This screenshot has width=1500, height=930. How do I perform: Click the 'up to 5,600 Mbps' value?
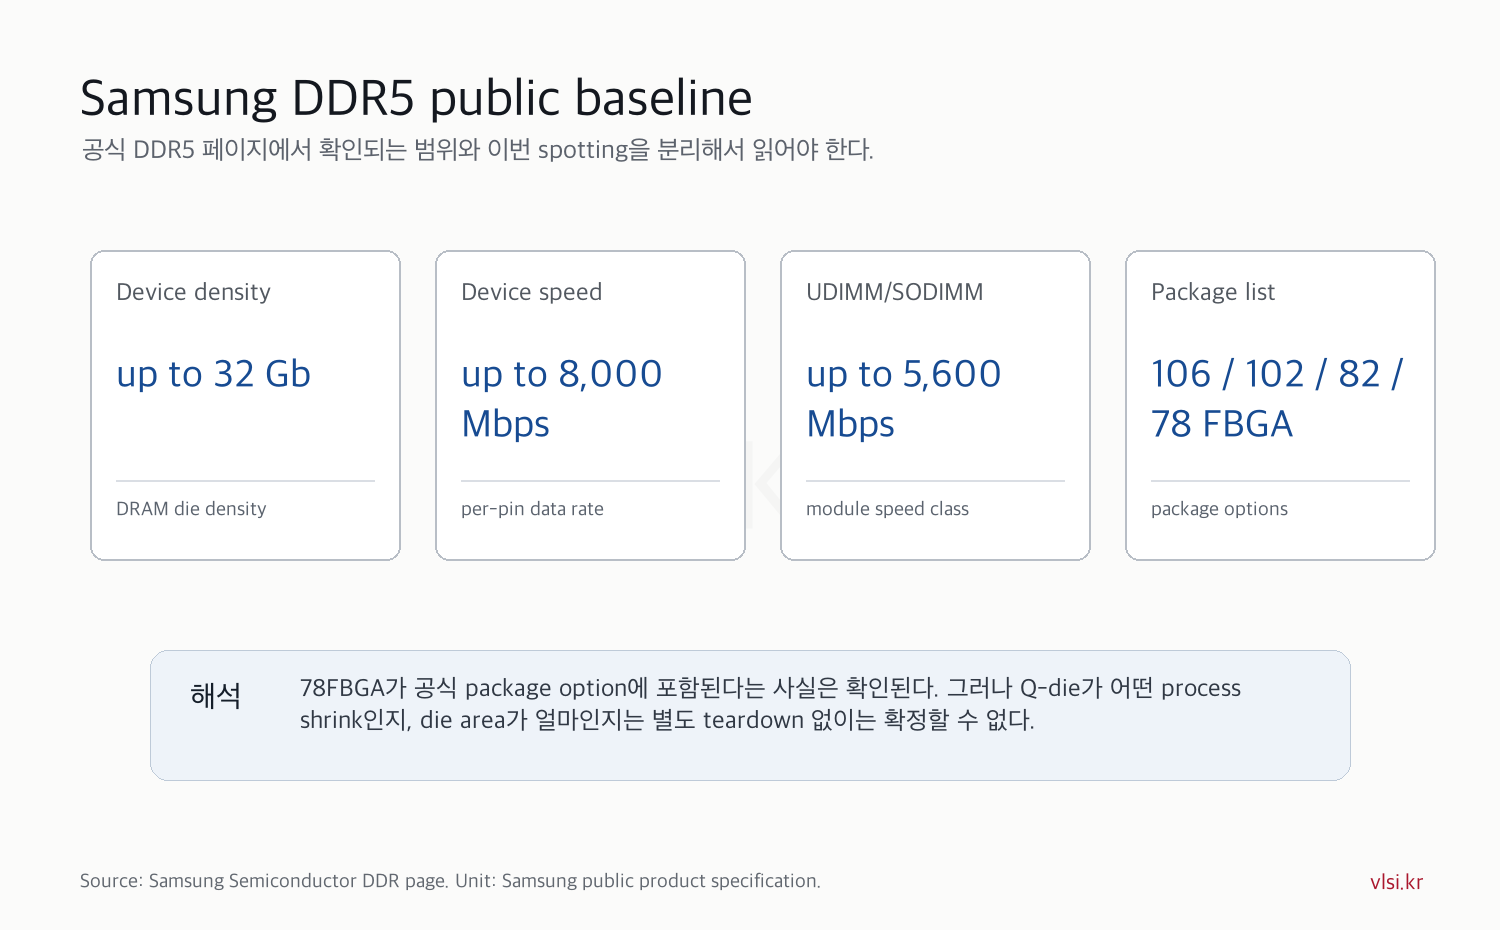click(x=903, y=399)
